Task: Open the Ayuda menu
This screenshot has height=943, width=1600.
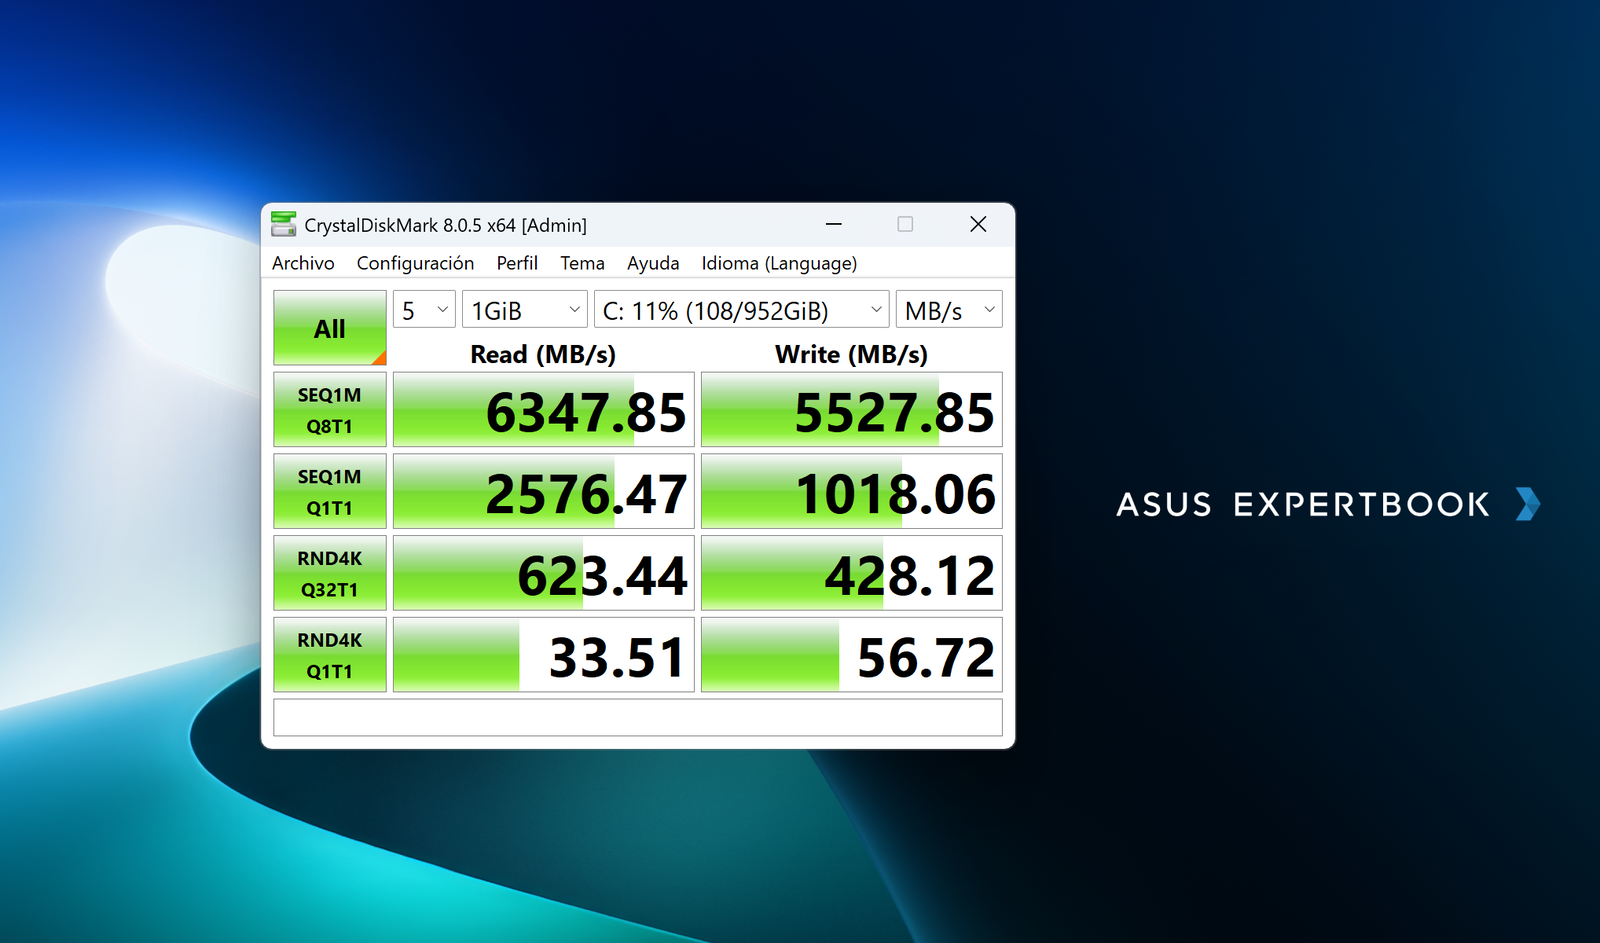Action: click(x=652, y=263)
